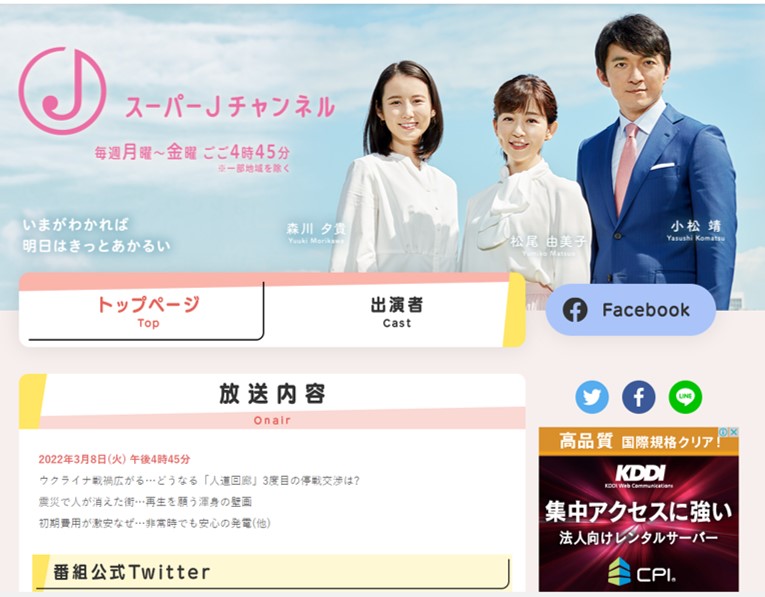Viewport: 765px width, 597px height.
Task: Switch to the 出演者 Cast tab
Action: (x=396, y=311)
